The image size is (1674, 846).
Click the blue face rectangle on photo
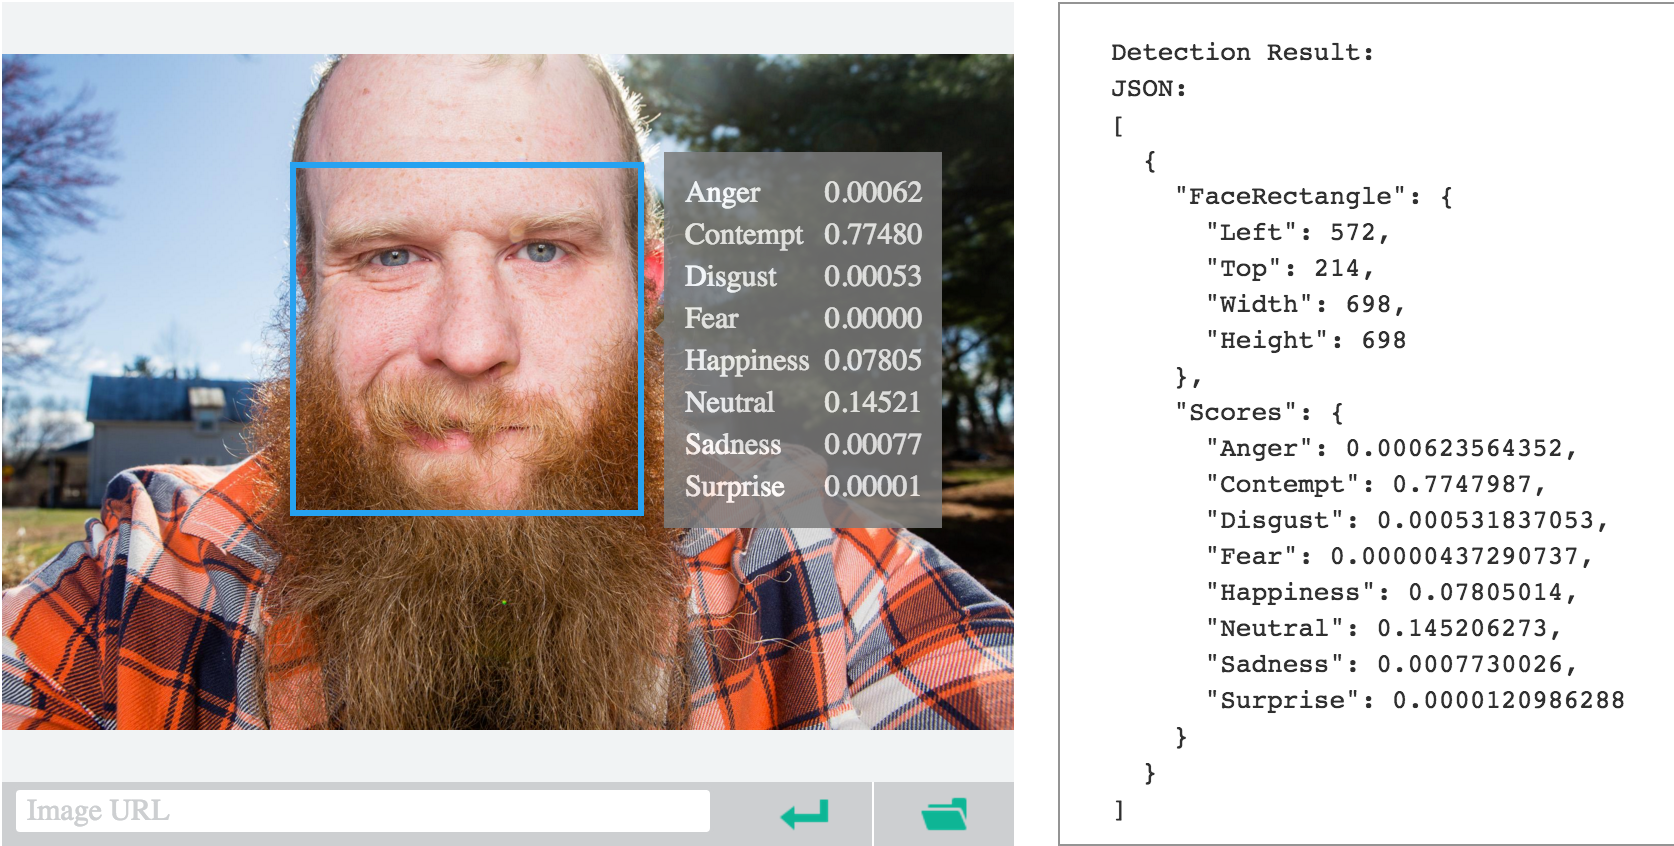click(467, 339)
